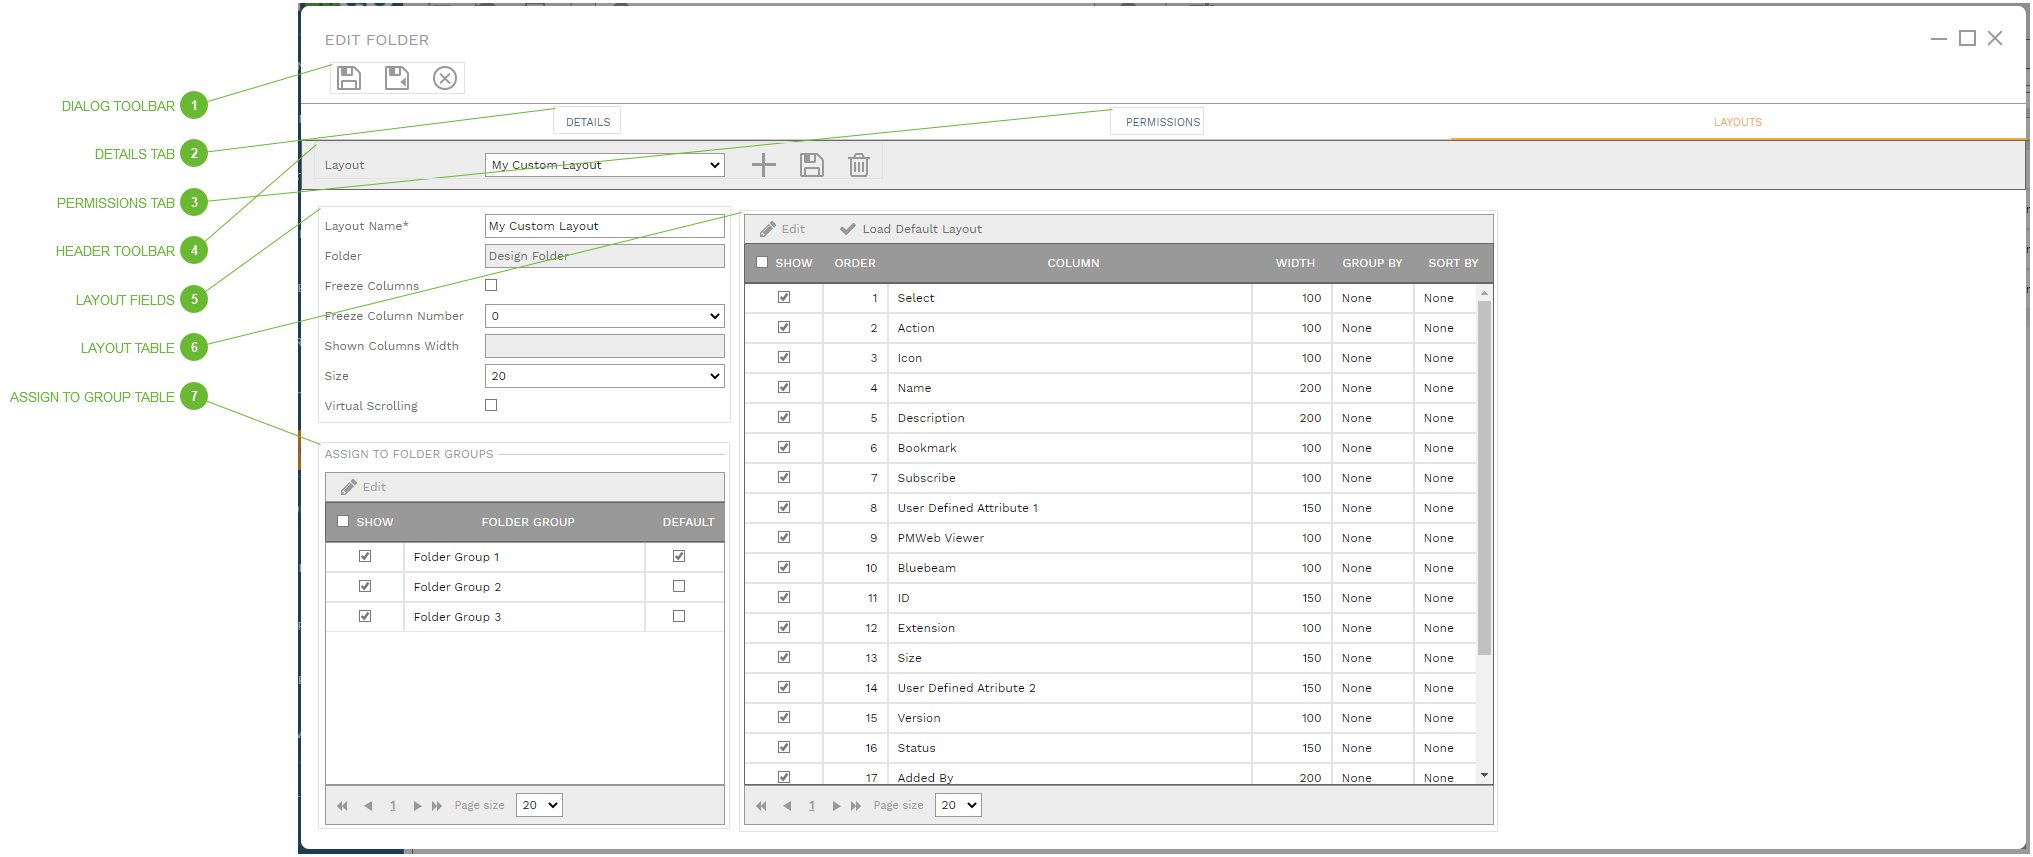Image resolution: width=2033 pixels, height=857 pixels.
Task: Uncheck Show for Folder Group 1
Action: tap(365, 556)
